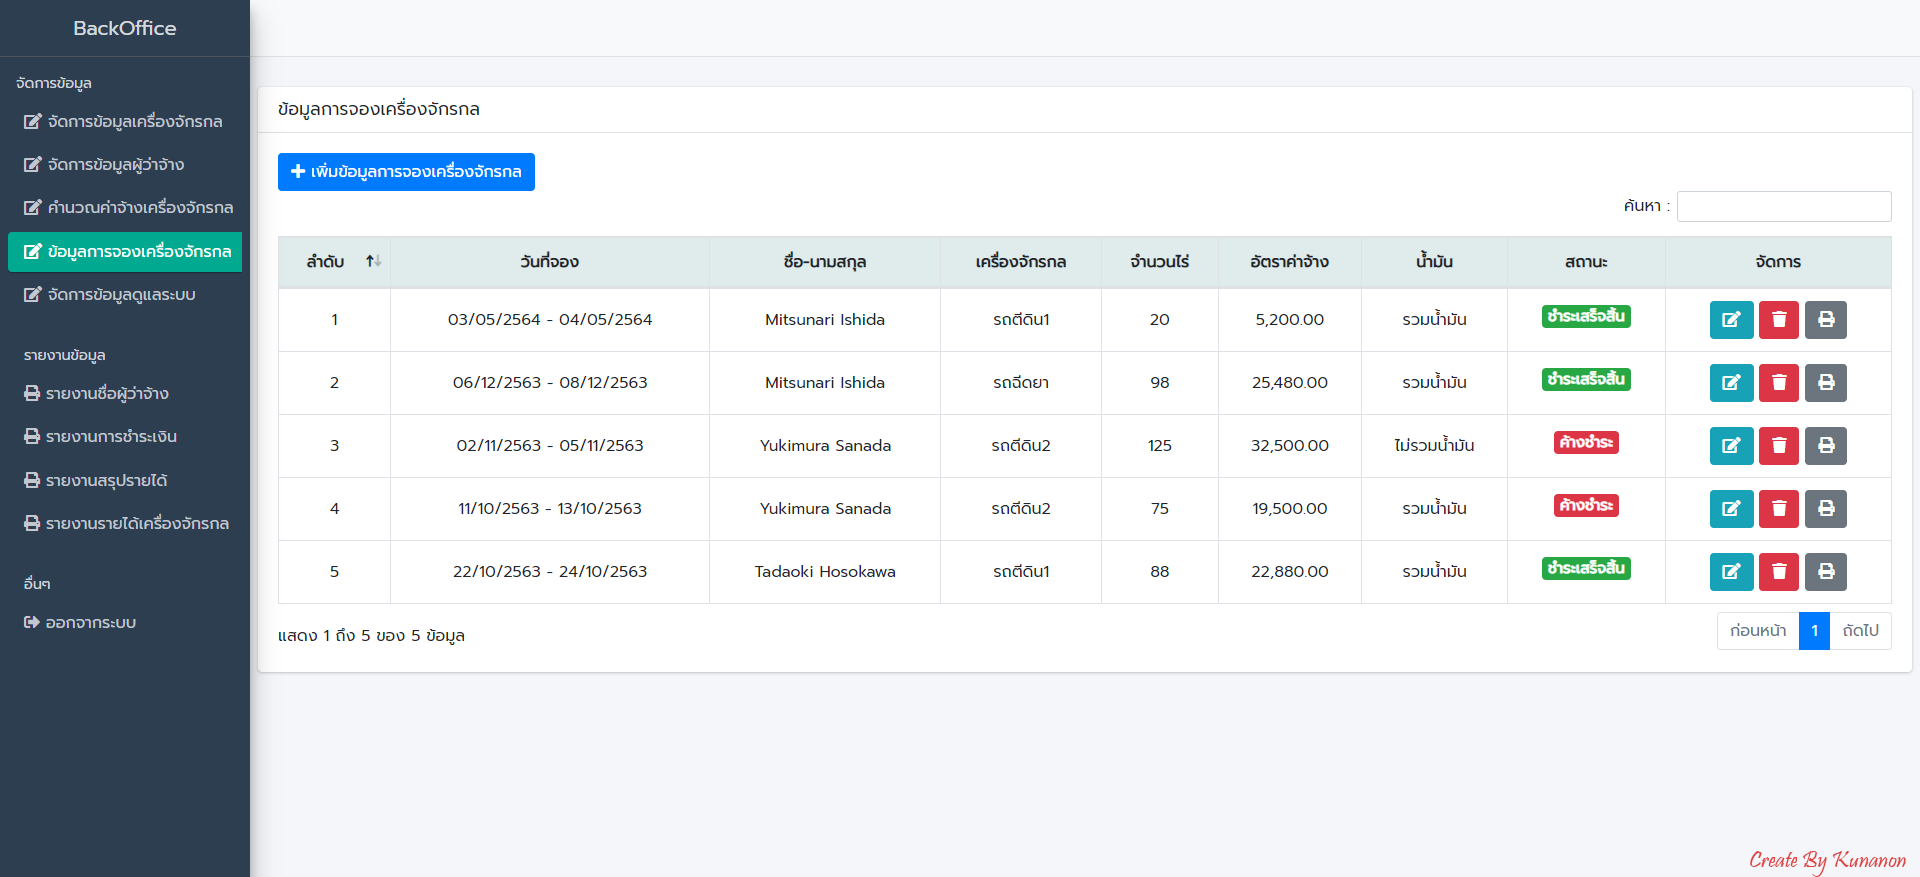
Task: Delete the booking in row 2
Action: pyautogui.click(x=1778, y=383)
